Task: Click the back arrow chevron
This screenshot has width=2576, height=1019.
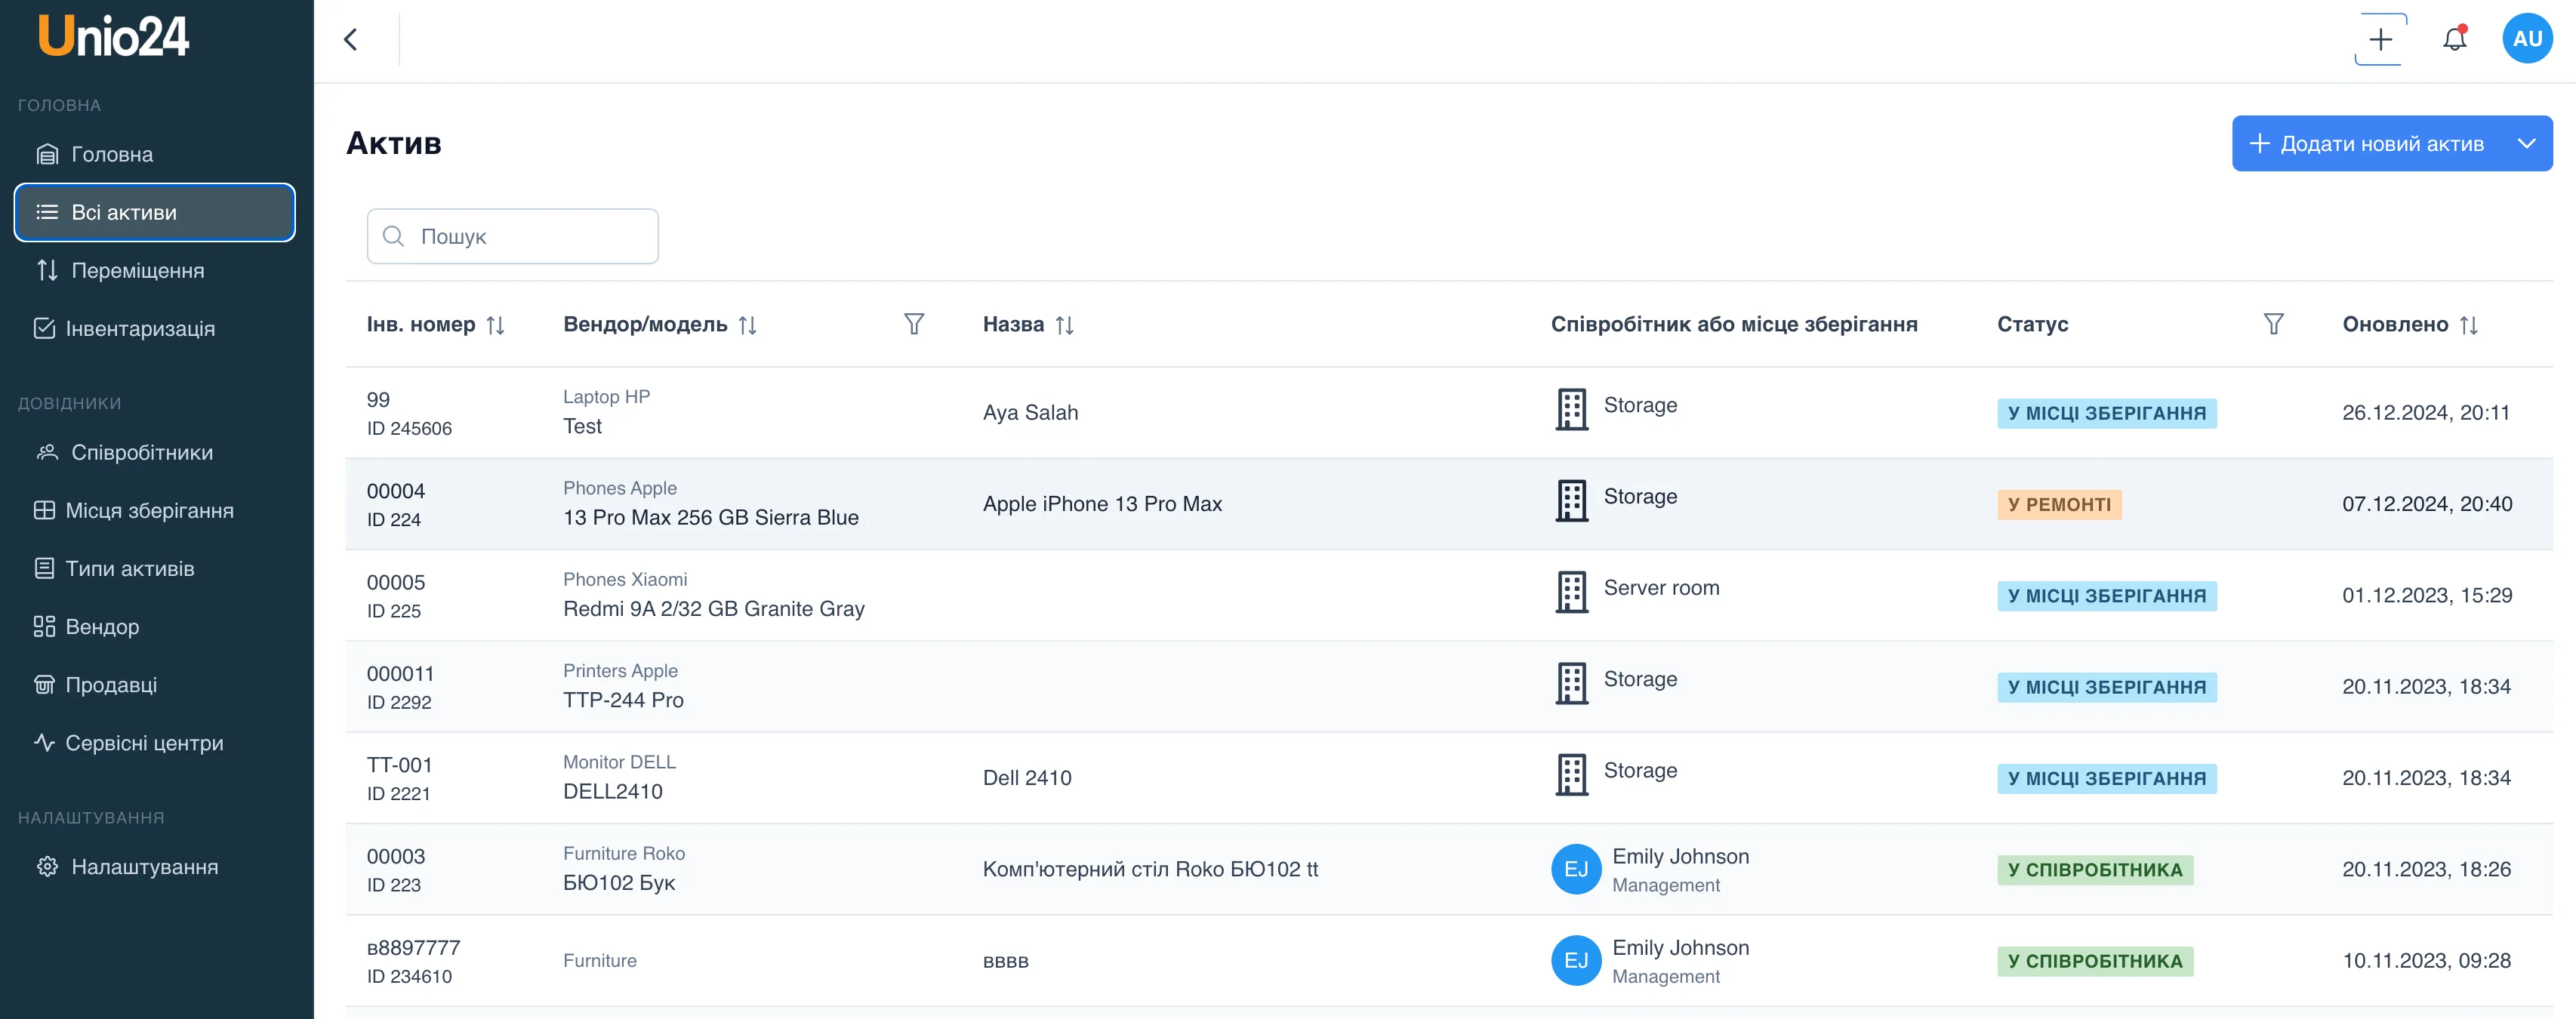Action: click(x=351, y=39)
